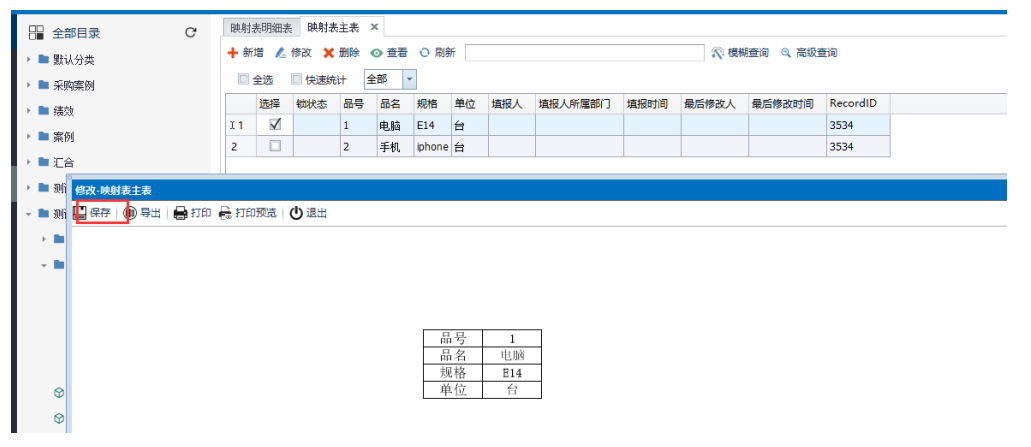
Task: Check the checkbox in row 2
Action: (275, 146)
